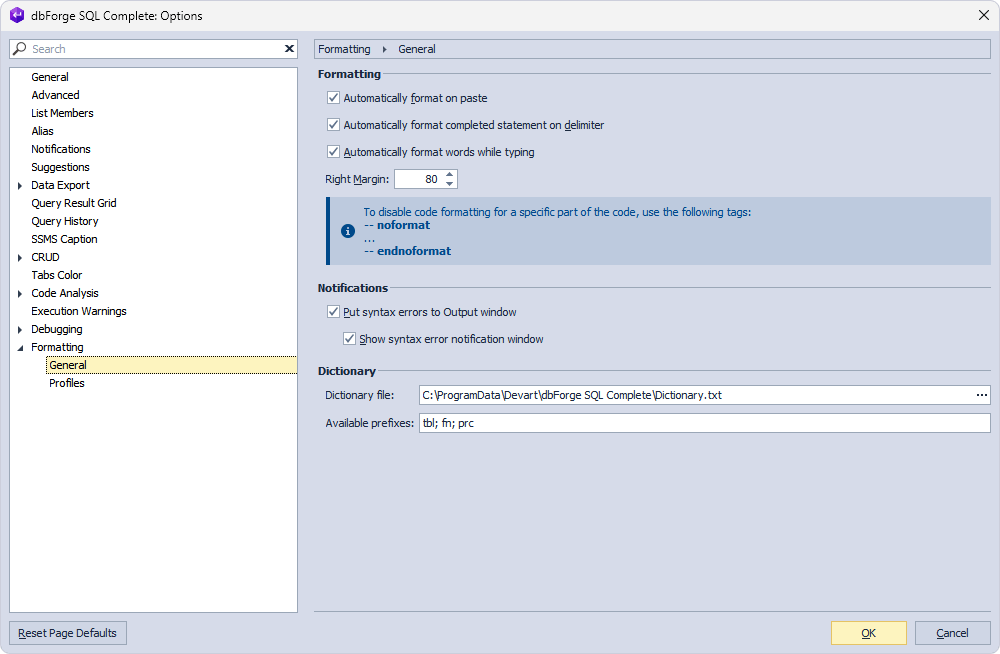Open Profiles under Formatting

67,383
